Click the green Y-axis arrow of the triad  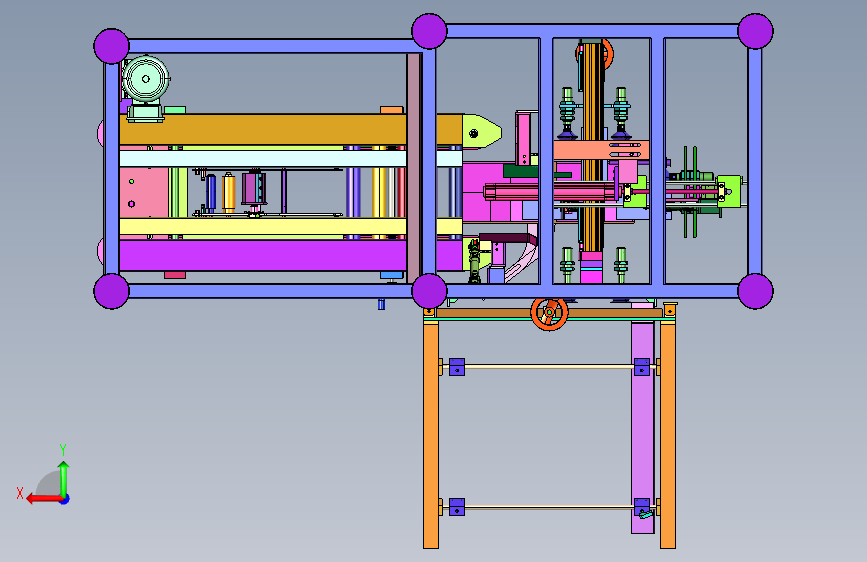pos(64,479)
